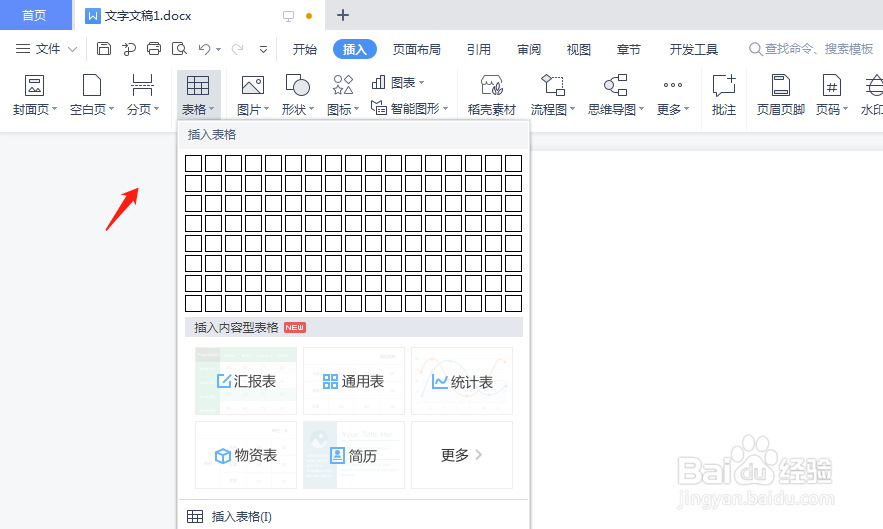
Task: Open the page break (分页) dropdown arrow
Action: 157,109
